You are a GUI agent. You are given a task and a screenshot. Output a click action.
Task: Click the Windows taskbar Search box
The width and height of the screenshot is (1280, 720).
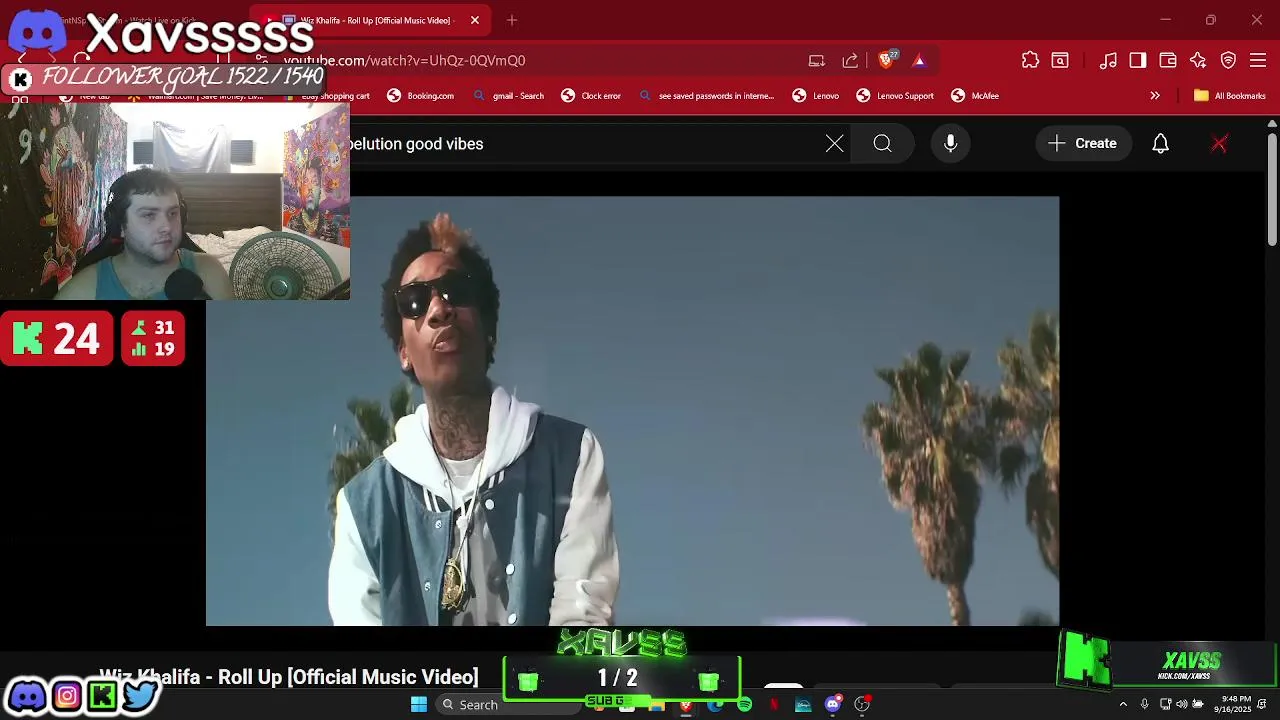point(508,704)
